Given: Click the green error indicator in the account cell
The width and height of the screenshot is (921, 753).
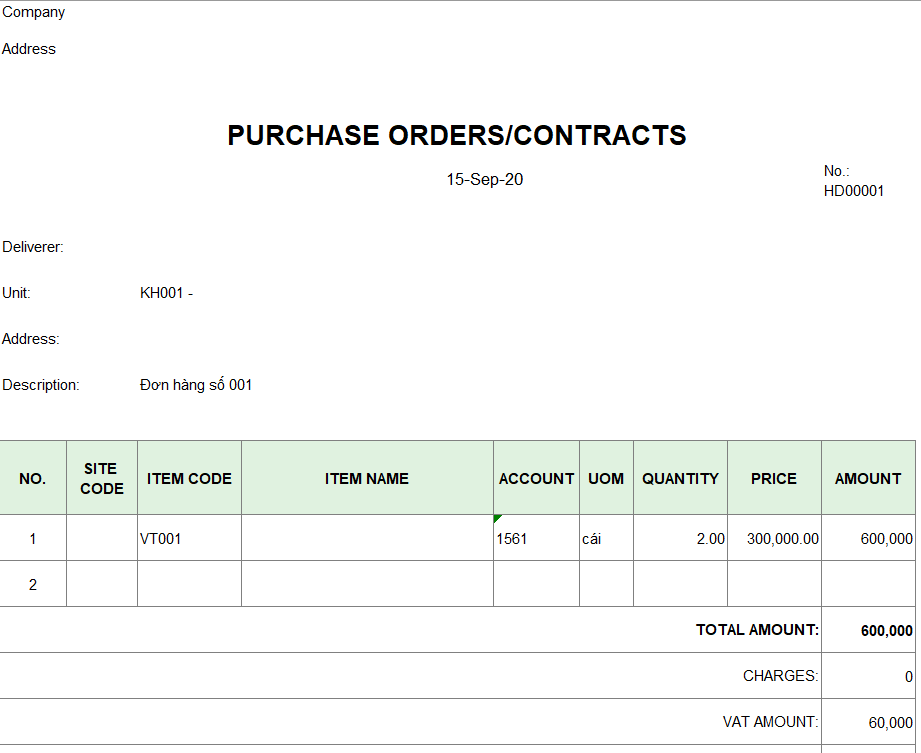Looking at the screenshot, I should (x=498, y=519).
